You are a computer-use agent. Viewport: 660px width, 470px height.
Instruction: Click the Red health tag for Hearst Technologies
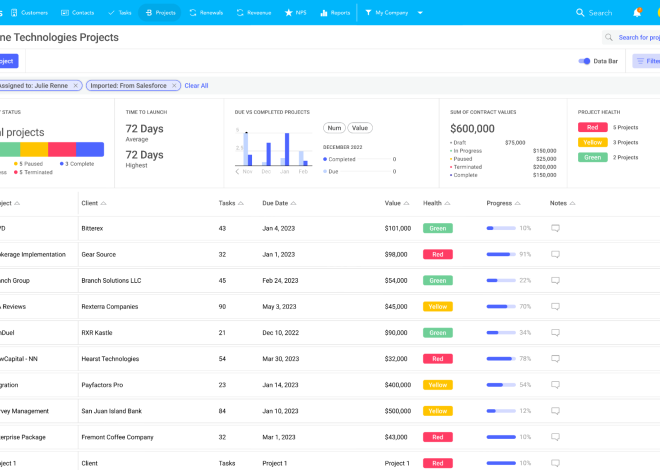(x=438, y=358)
